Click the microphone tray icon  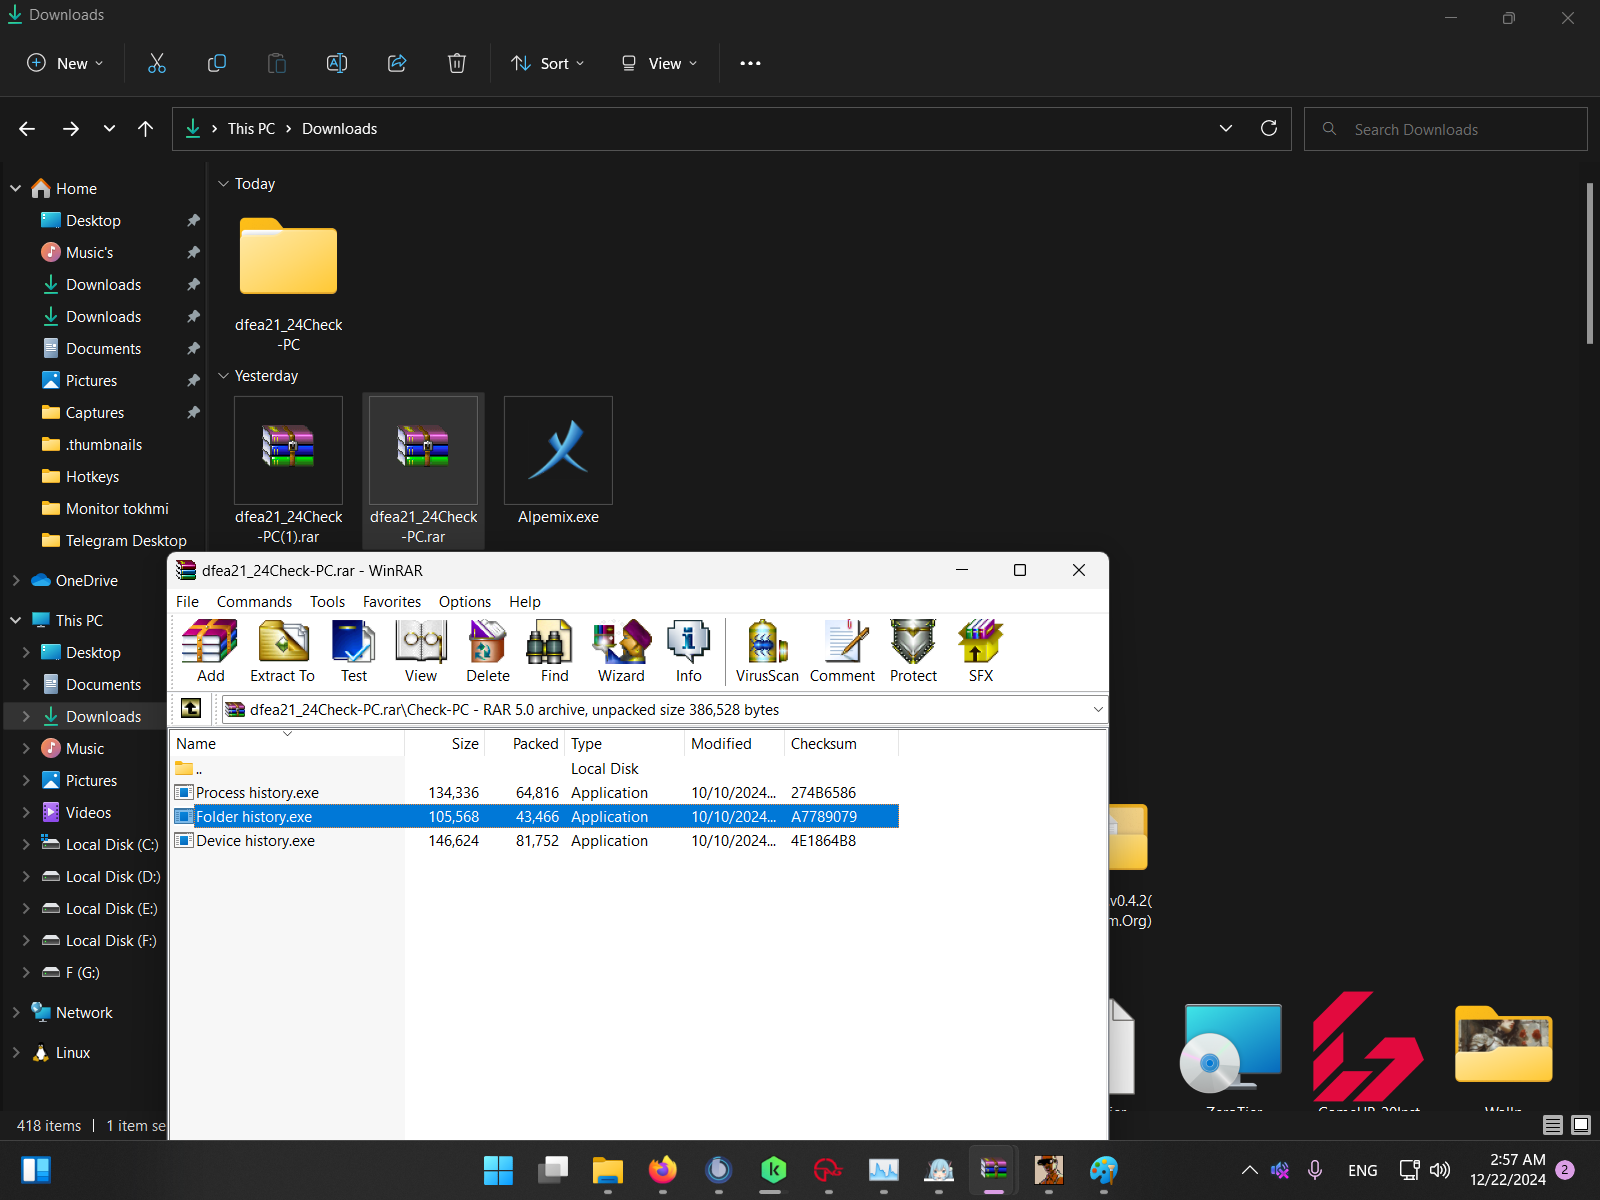1315,1170
